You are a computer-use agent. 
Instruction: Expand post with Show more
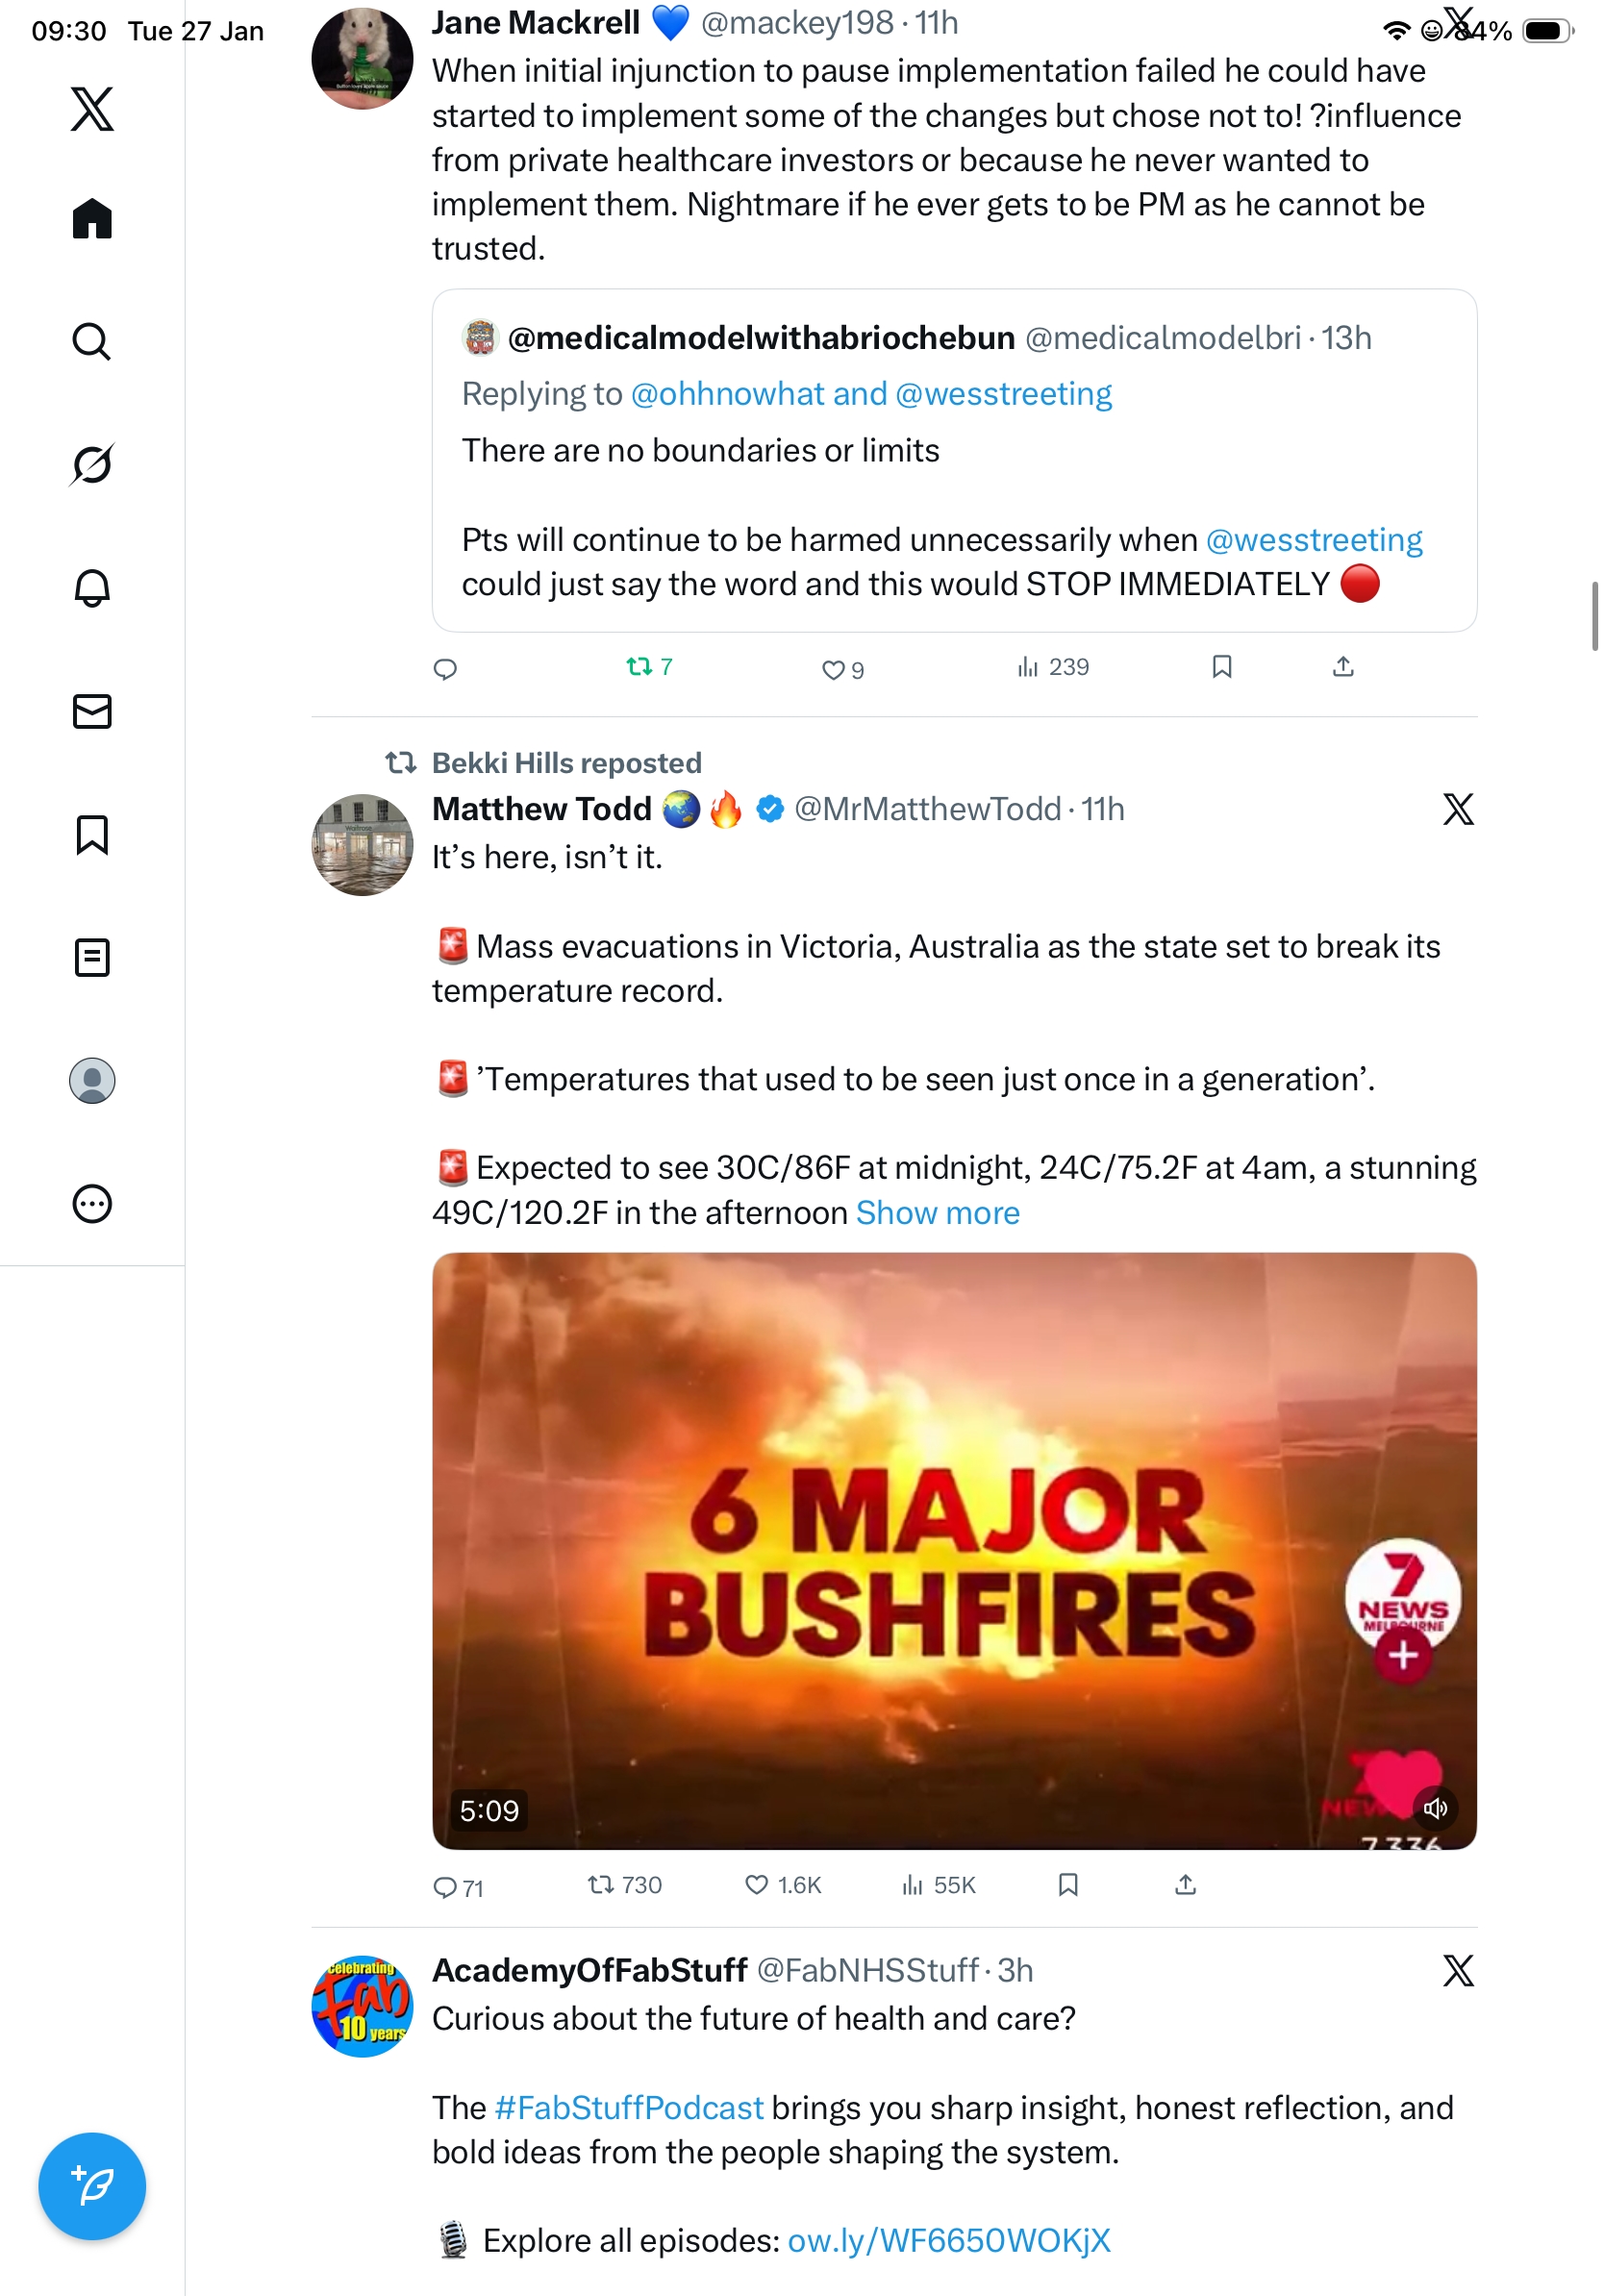tap(937, 1213)
